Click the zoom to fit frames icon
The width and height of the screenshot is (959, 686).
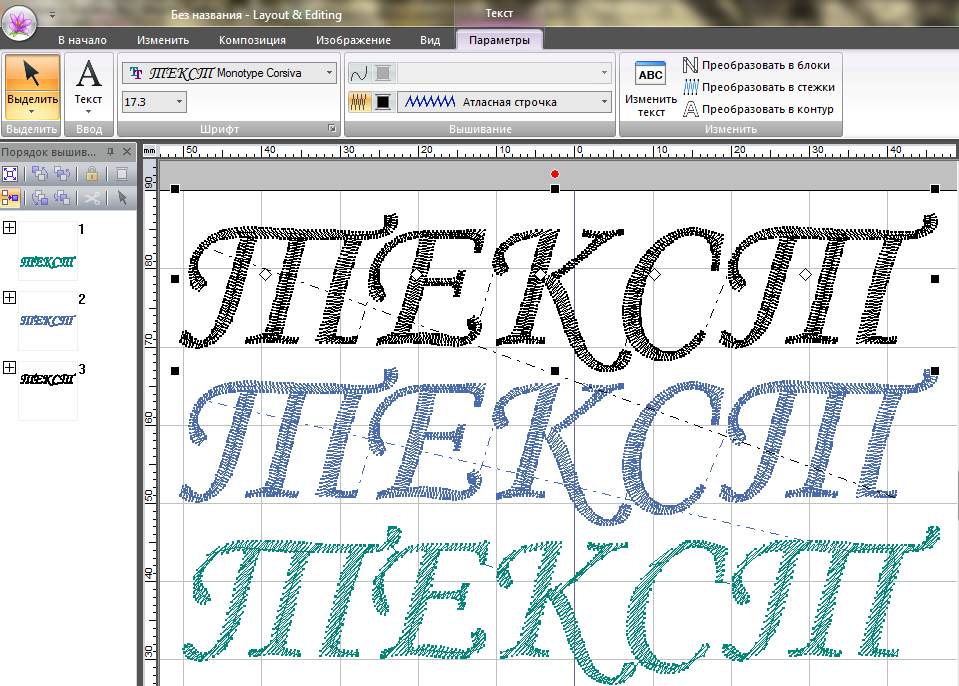(x=10, y=174)
